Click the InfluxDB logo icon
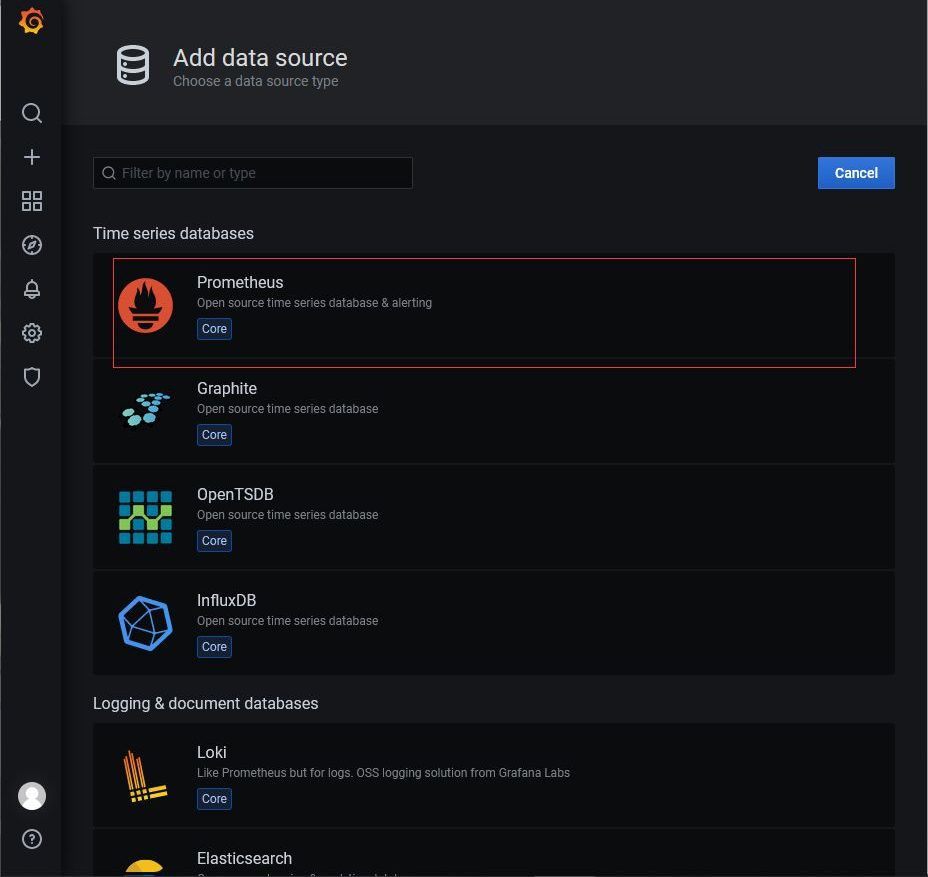The image size is (928, 877). (146, 623)
